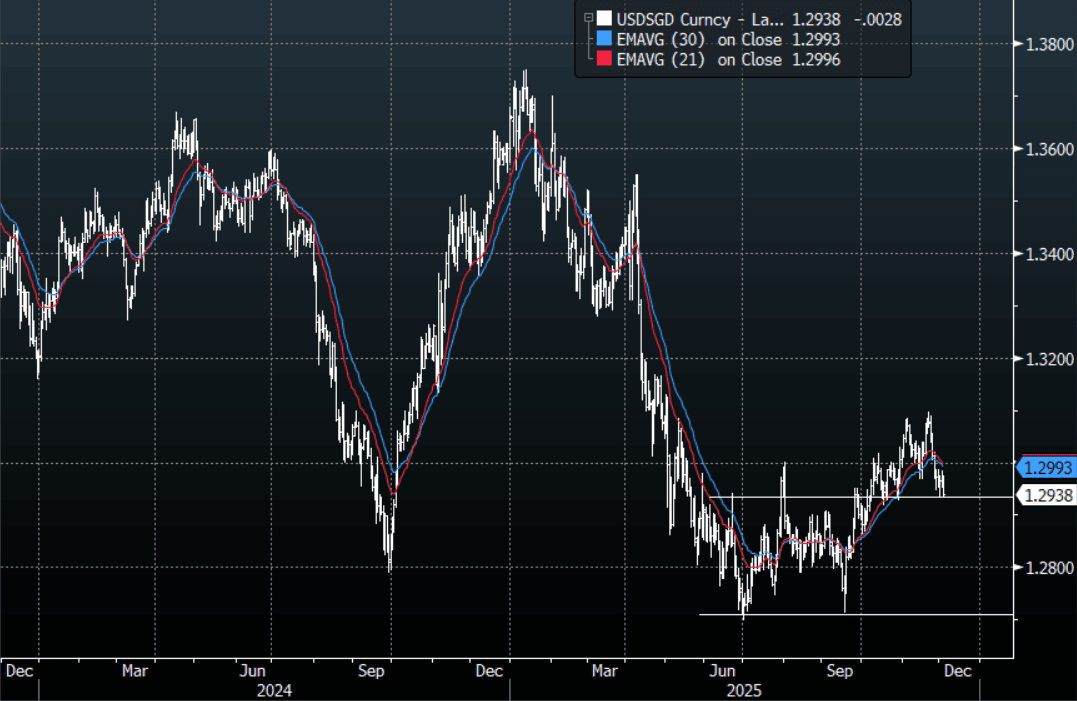1077x701 pixels.
Task: Click the white USDSGD color swatch
Action: click(603, 17)
